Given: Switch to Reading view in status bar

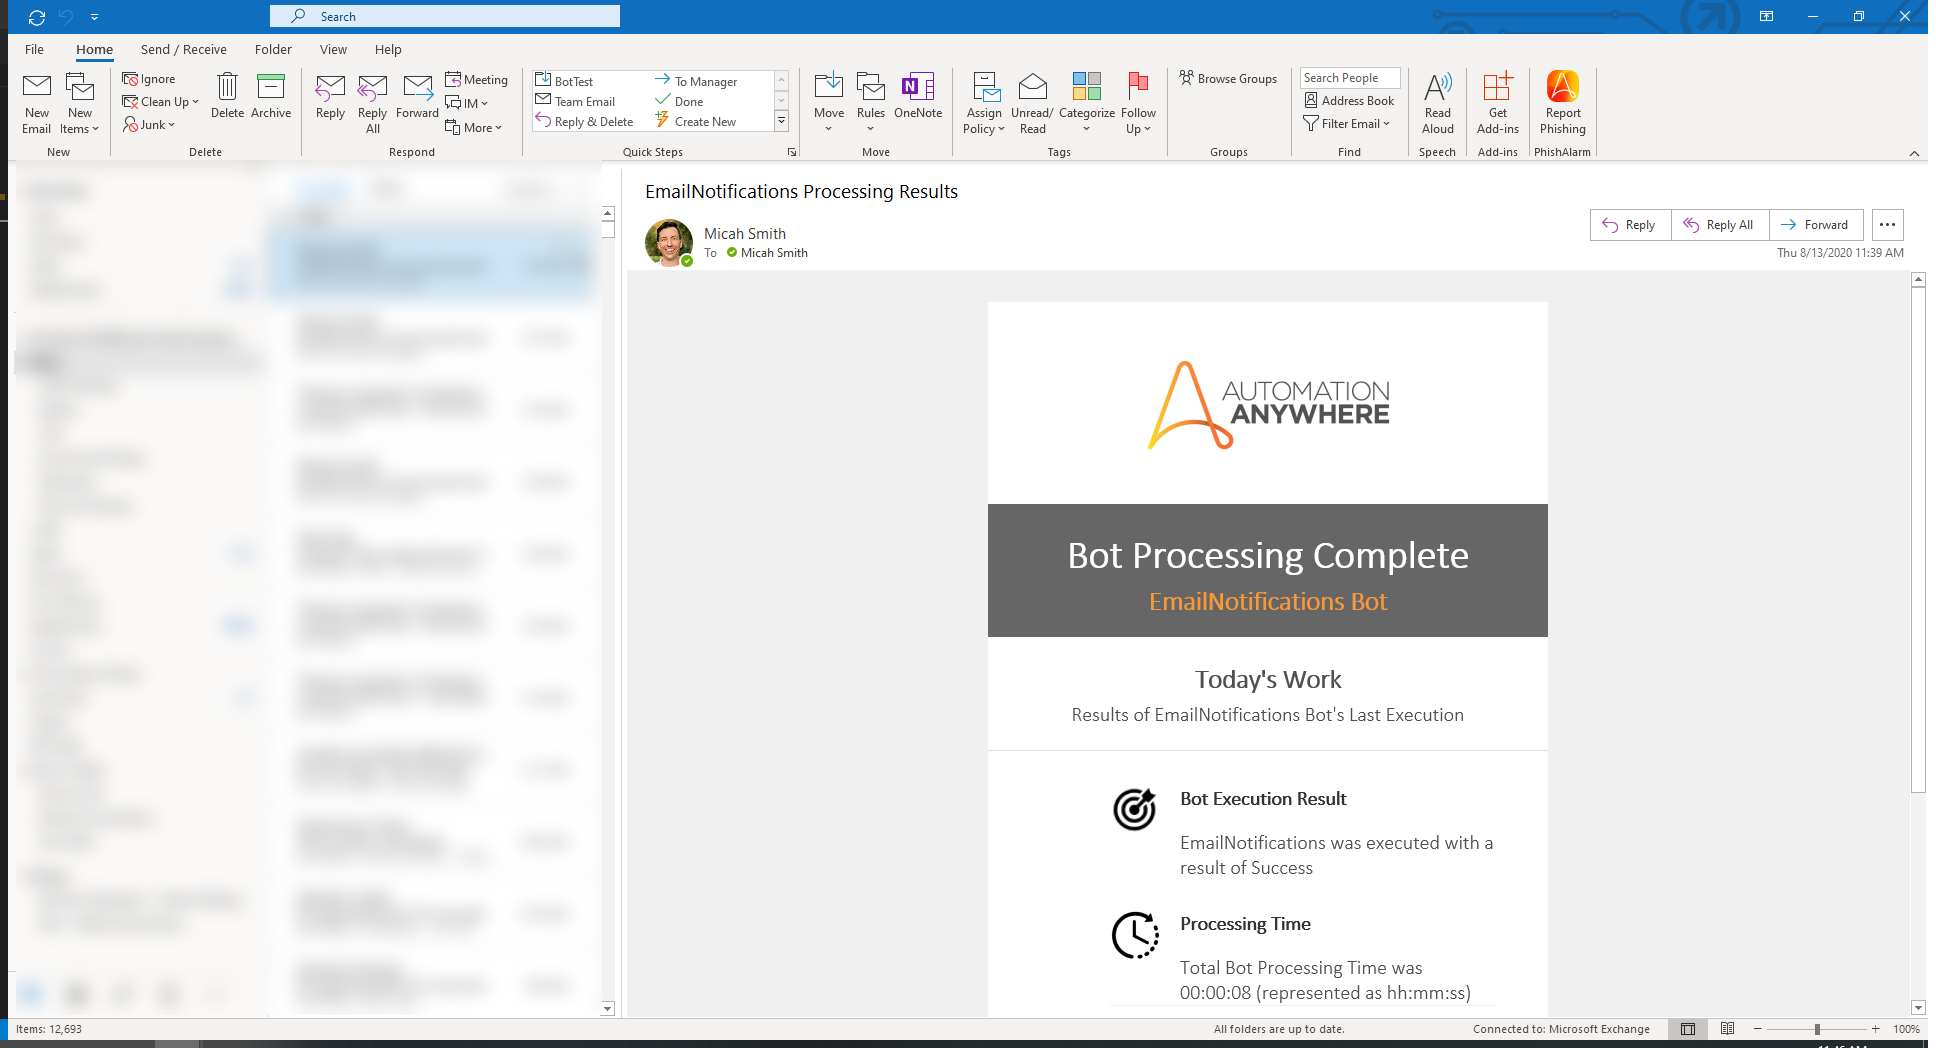Looking at the screenshot, I should 1727,1029.
